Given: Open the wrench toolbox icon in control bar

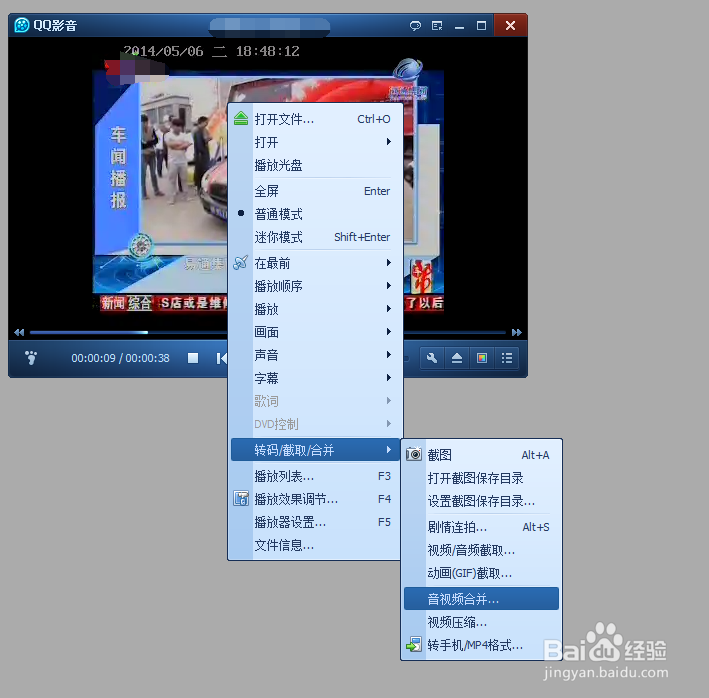Looking at the screenshot, I should [x=432, y=358].
